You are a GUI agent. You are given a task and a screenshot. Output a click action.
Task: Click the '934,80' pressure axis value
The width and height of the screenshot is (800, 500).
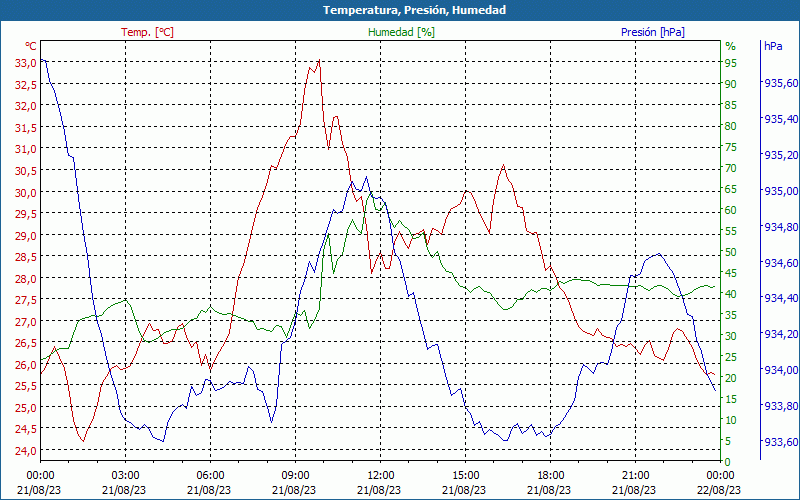pos(781,227)
